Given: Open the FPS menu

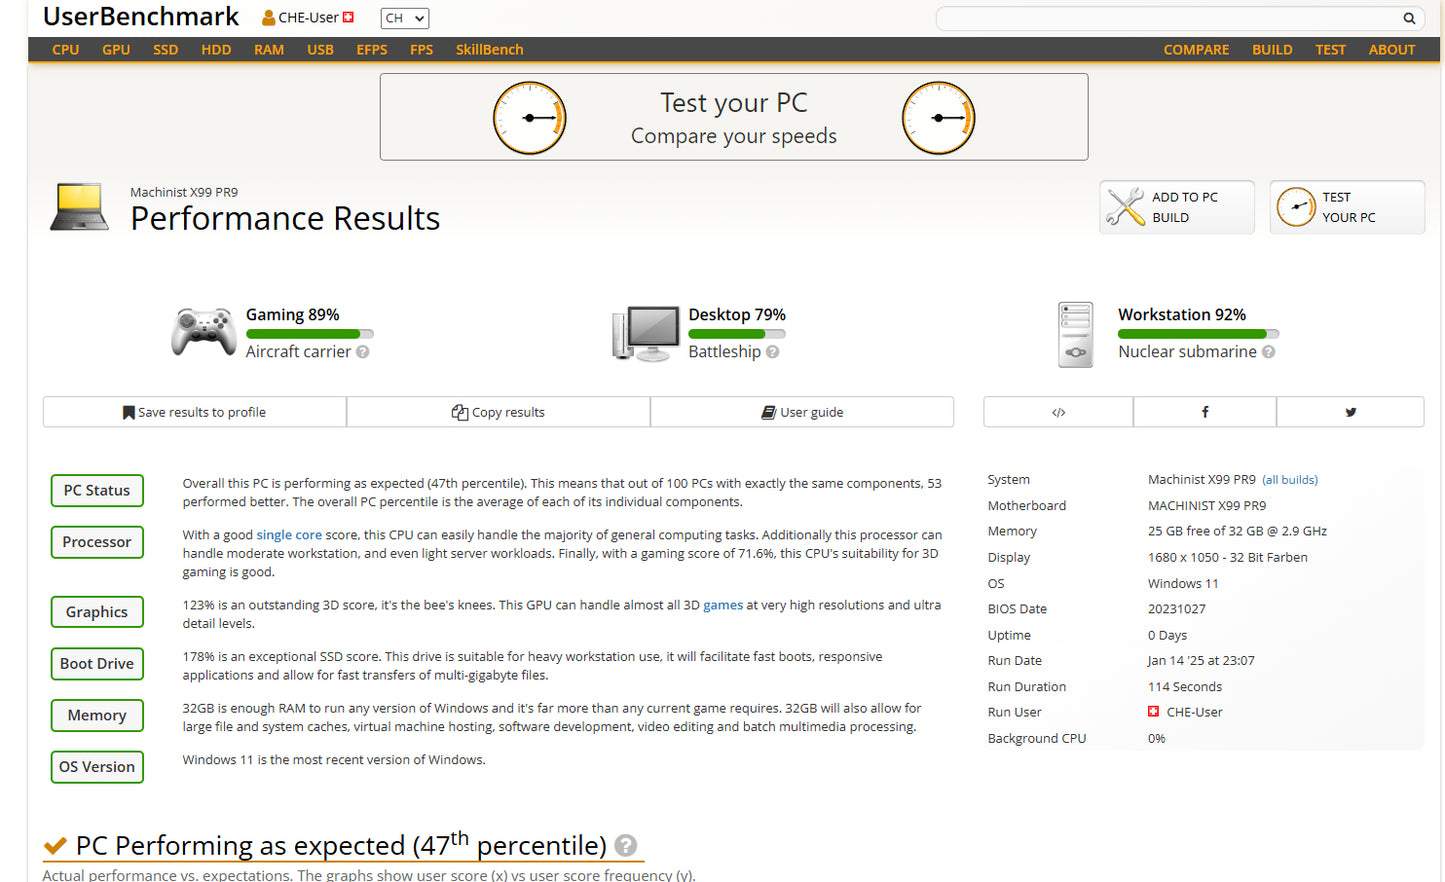Looking at the screenshot, I should coord(422,49).
